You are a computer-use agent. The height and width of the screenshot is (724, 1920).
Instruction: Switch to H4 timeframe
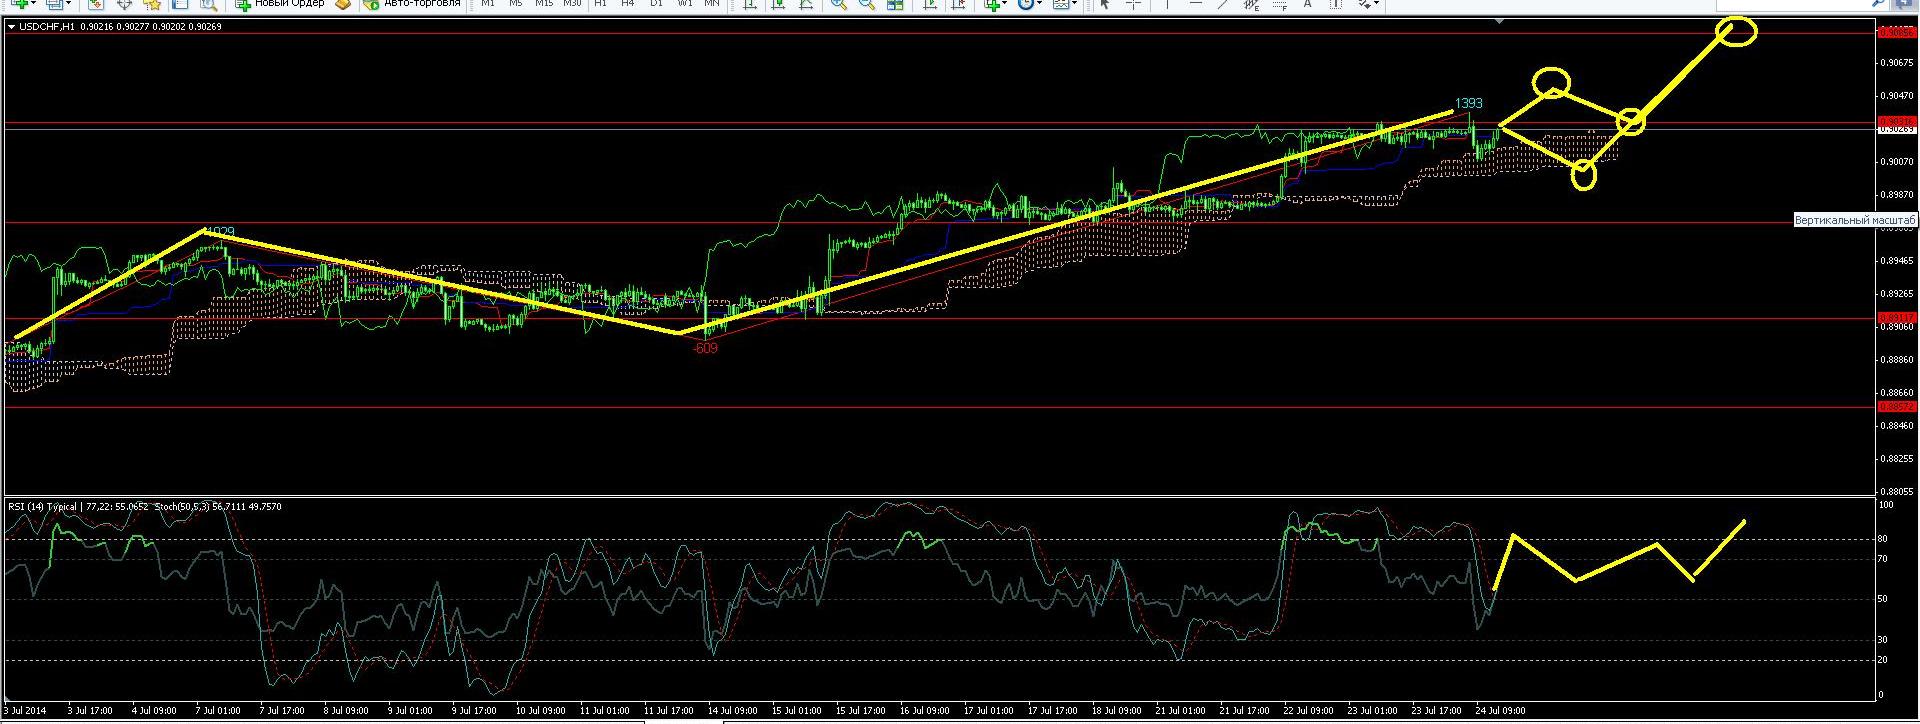pyautogui.click(x=628, y=4)
